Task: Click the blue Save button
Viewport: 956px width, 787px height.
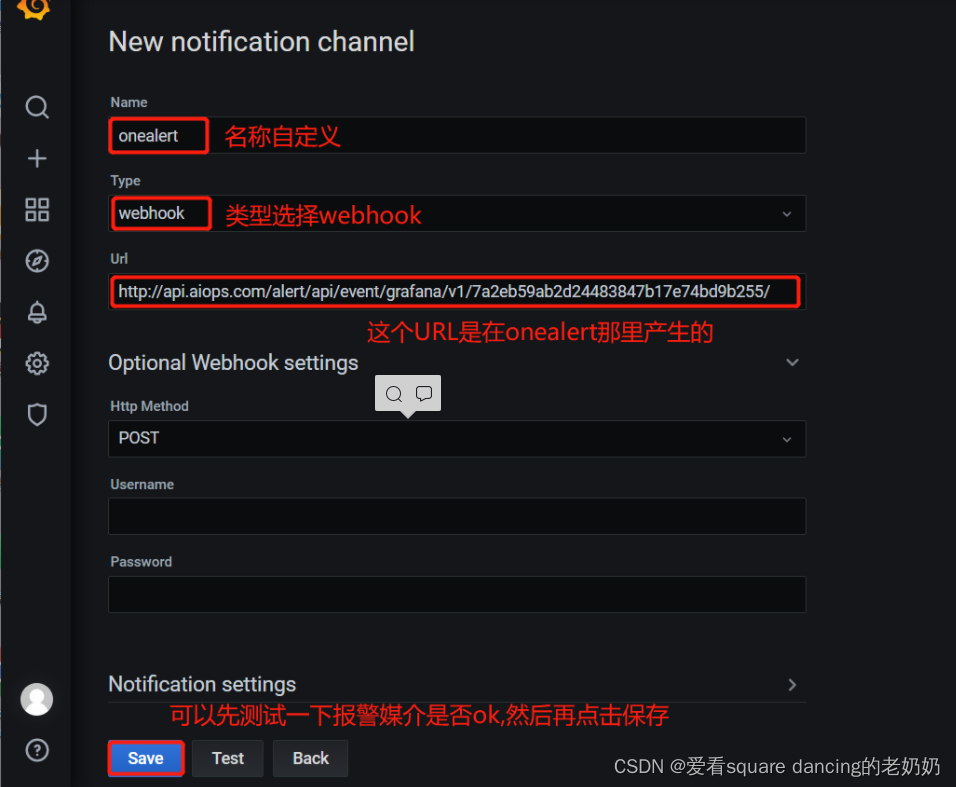Action: tap(146, 758)
